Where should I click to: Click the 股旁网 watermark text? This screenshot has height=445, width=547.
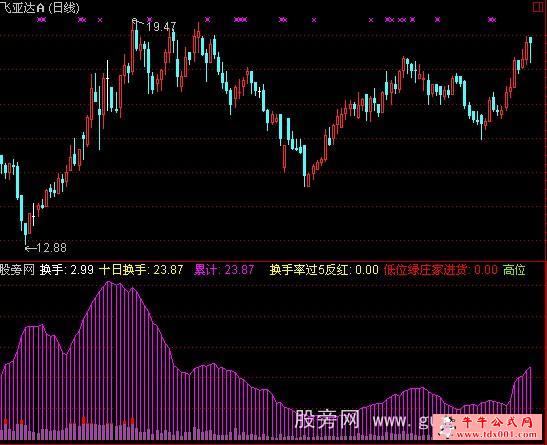327,419
